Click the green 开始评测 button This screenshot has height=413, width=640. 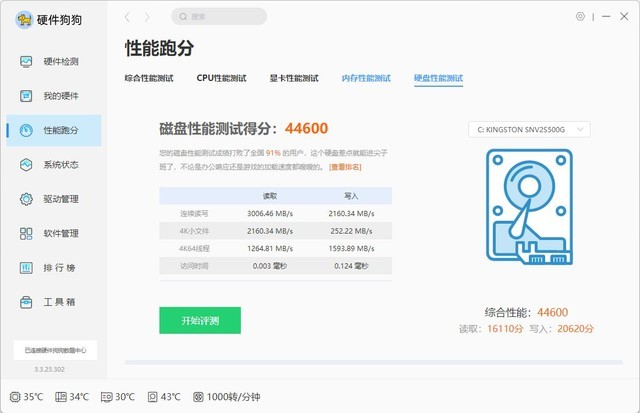[200, 320]
